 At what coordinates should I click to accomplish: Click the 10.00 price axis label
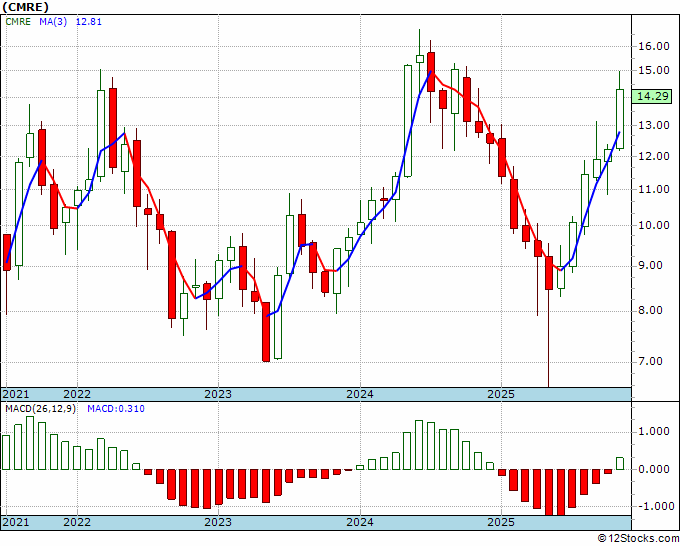point(654,226)
